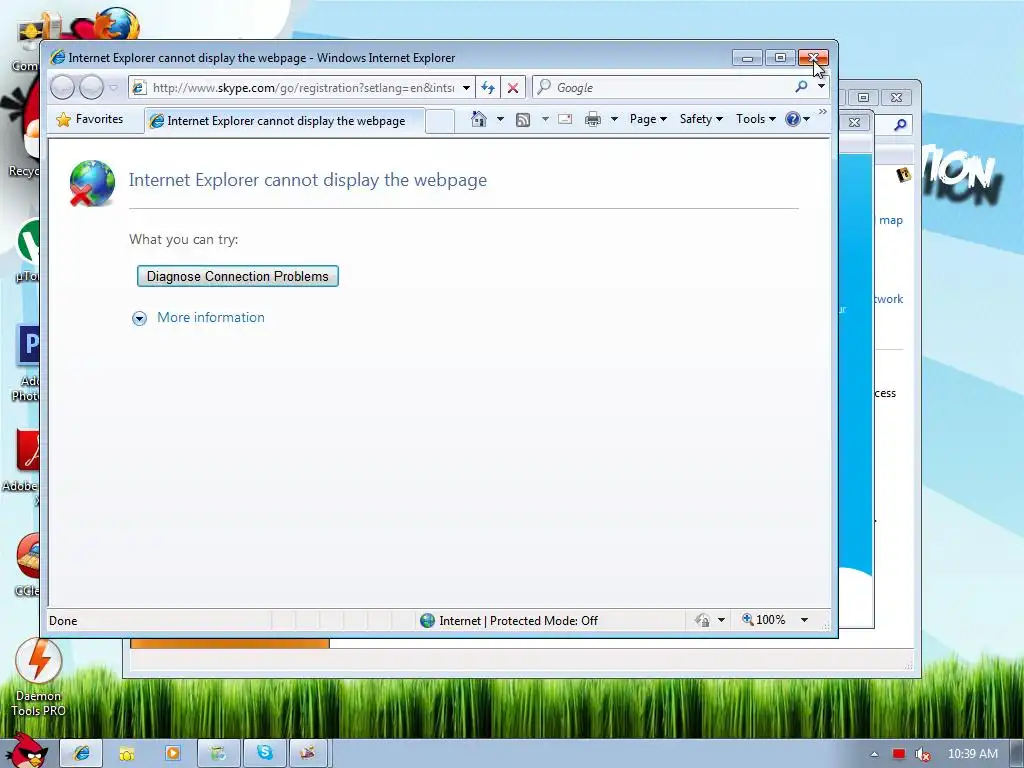The height and width of the screenshot is (768, 1024).
Task: Open the Safety menu
Action: click(701, 119)
